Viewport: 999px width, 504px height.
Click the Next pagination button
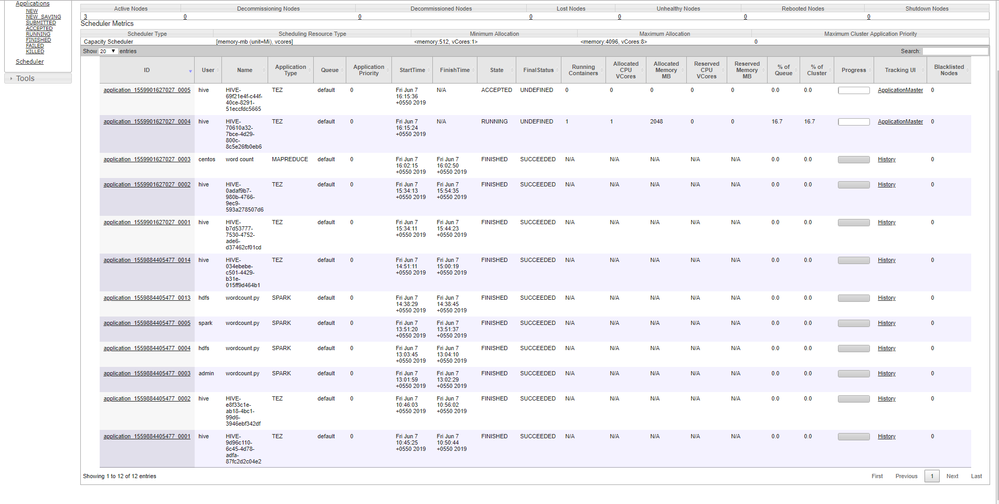tap(952, 476)
